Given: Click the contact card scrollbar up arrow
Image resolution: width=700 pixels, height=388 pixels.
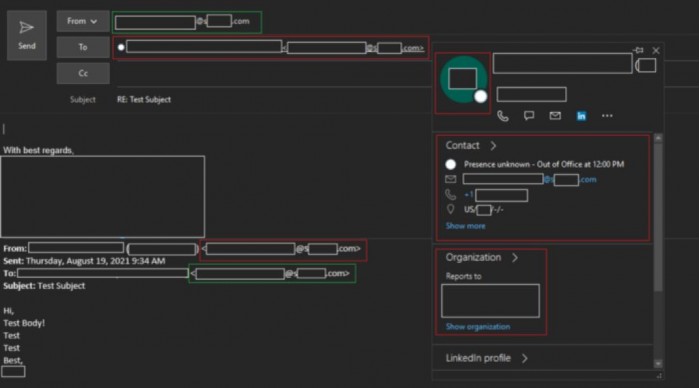Looking at the screenshot, I should [x=658, y=138].
